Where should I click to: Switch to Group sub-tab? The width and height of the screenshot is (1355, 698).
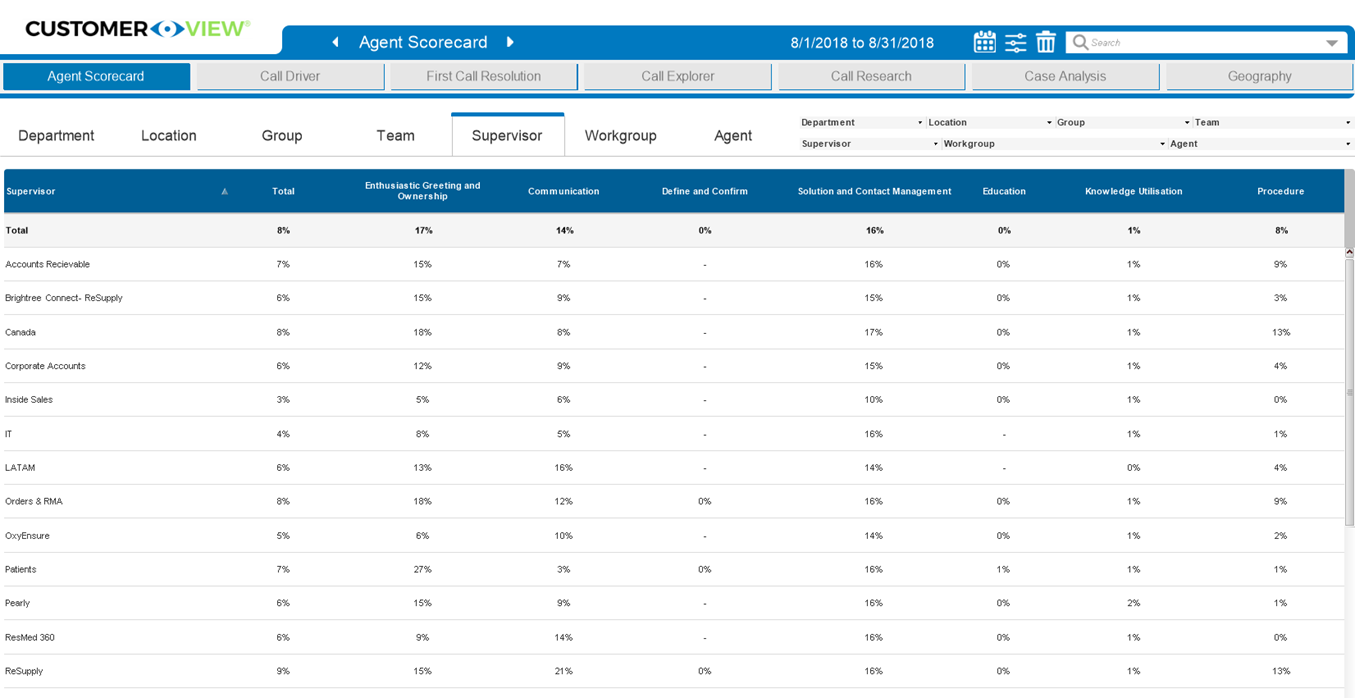[x=282, y=136]
